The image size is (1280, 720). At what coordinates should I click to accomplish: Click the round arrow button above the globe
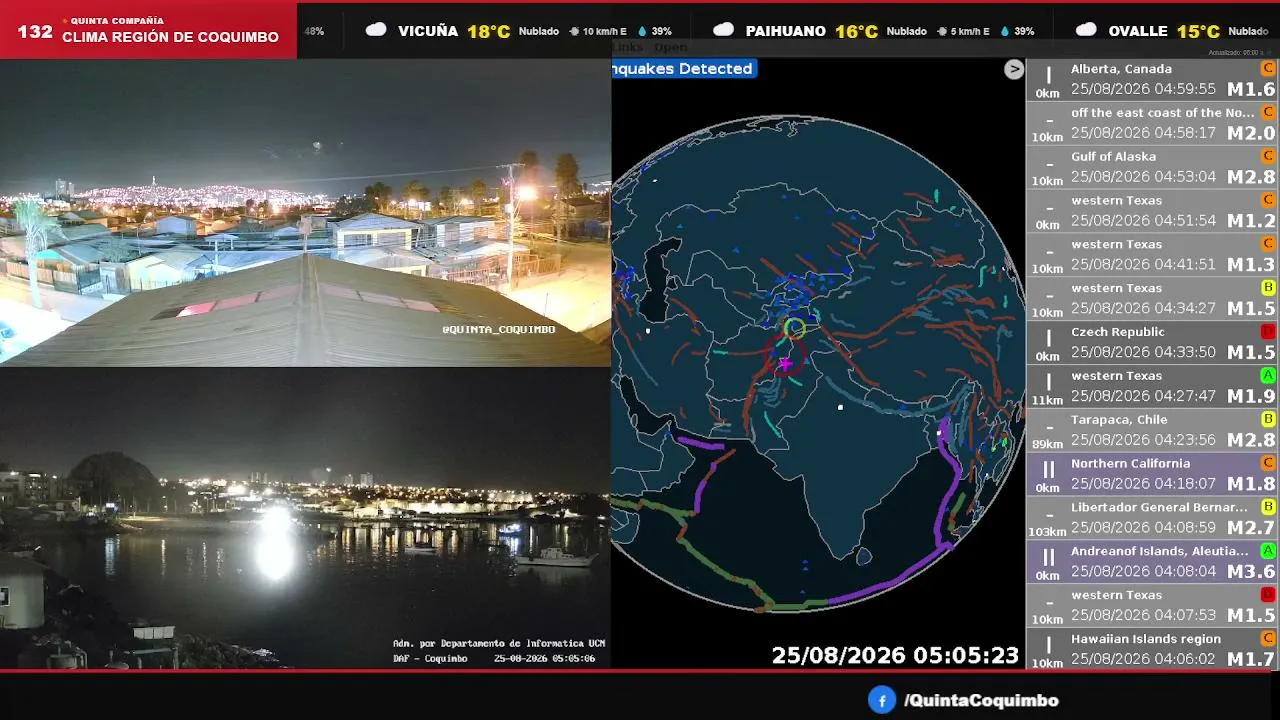[1014, 69]
